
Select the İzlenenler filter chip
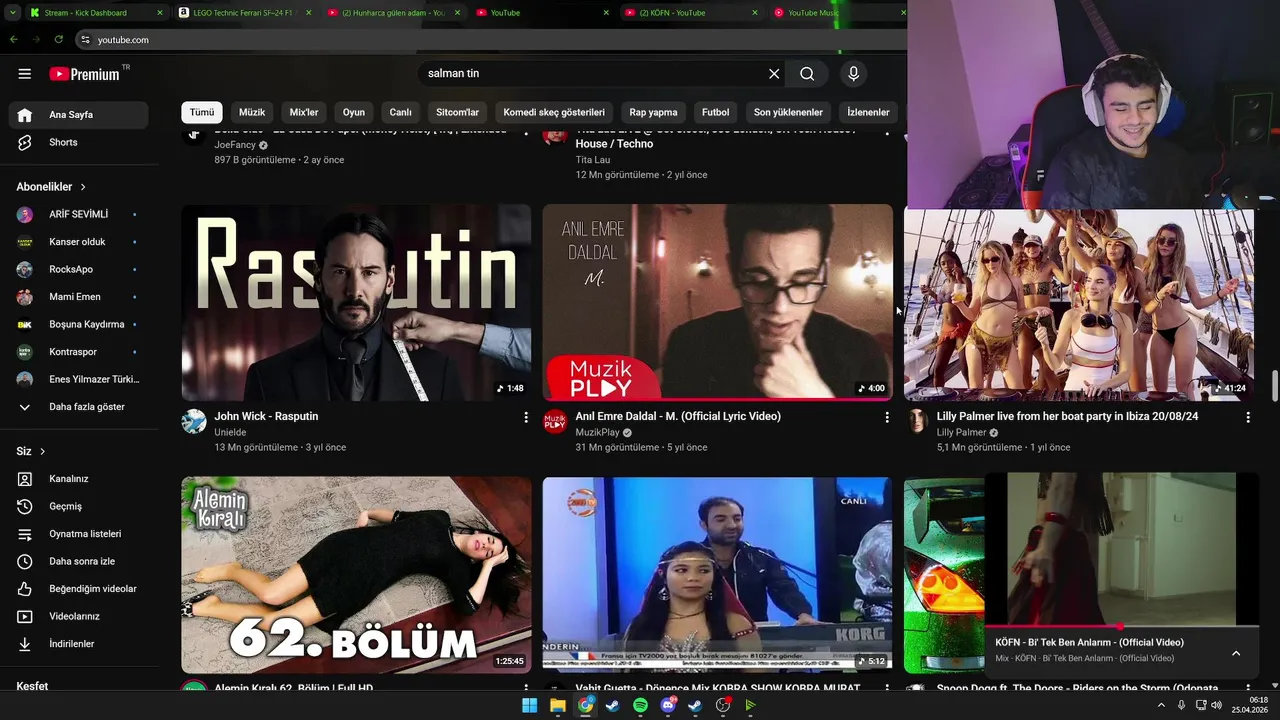tap(868, 112)
